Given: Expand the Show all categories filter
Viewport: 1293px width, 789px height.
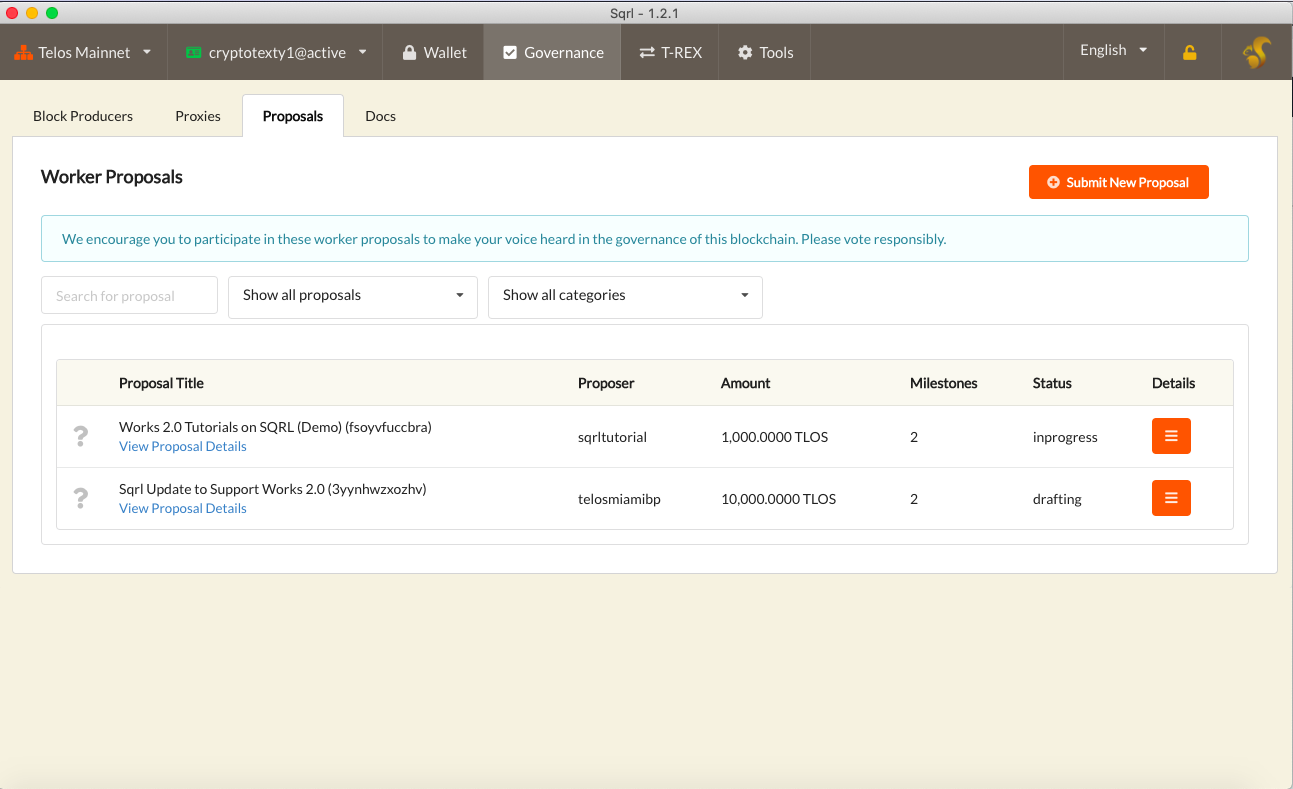Looking at the screenshot, I should click(625, 297).
